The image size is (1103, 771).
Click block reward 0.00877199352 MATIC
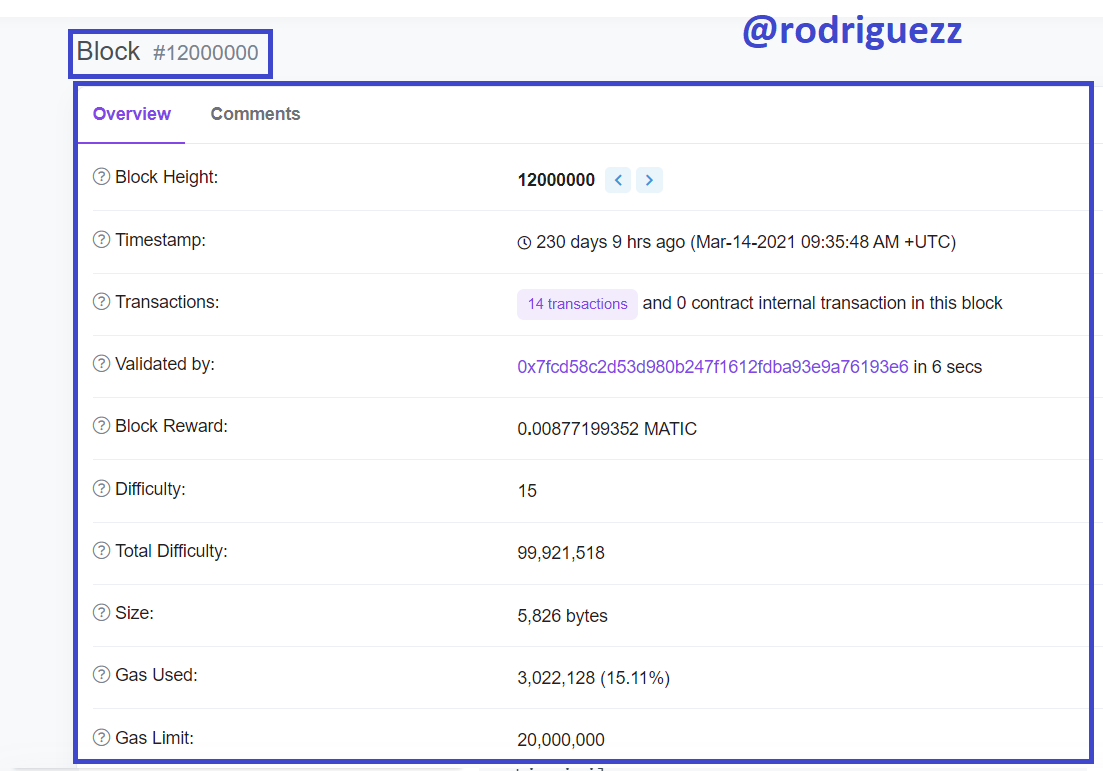(607, 428)
